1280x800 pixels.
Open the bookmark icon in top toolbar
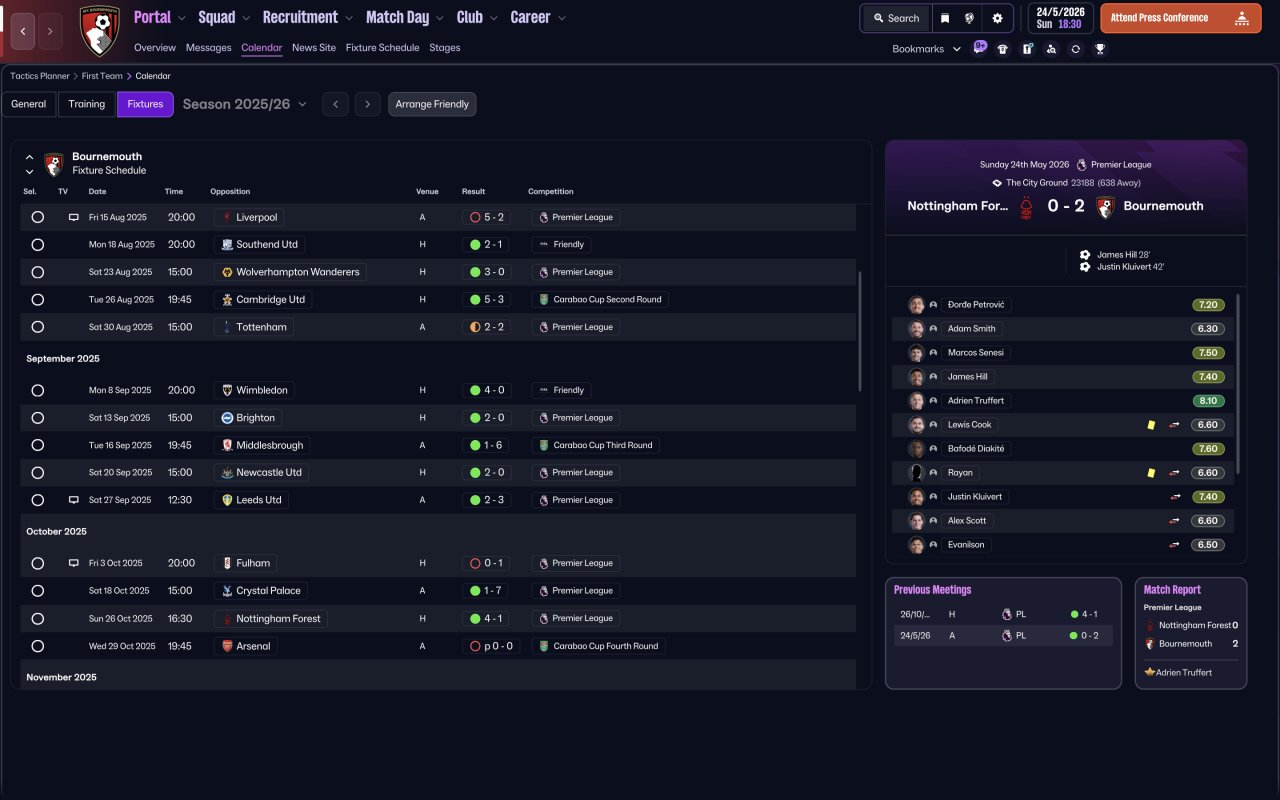coord(945,18)
